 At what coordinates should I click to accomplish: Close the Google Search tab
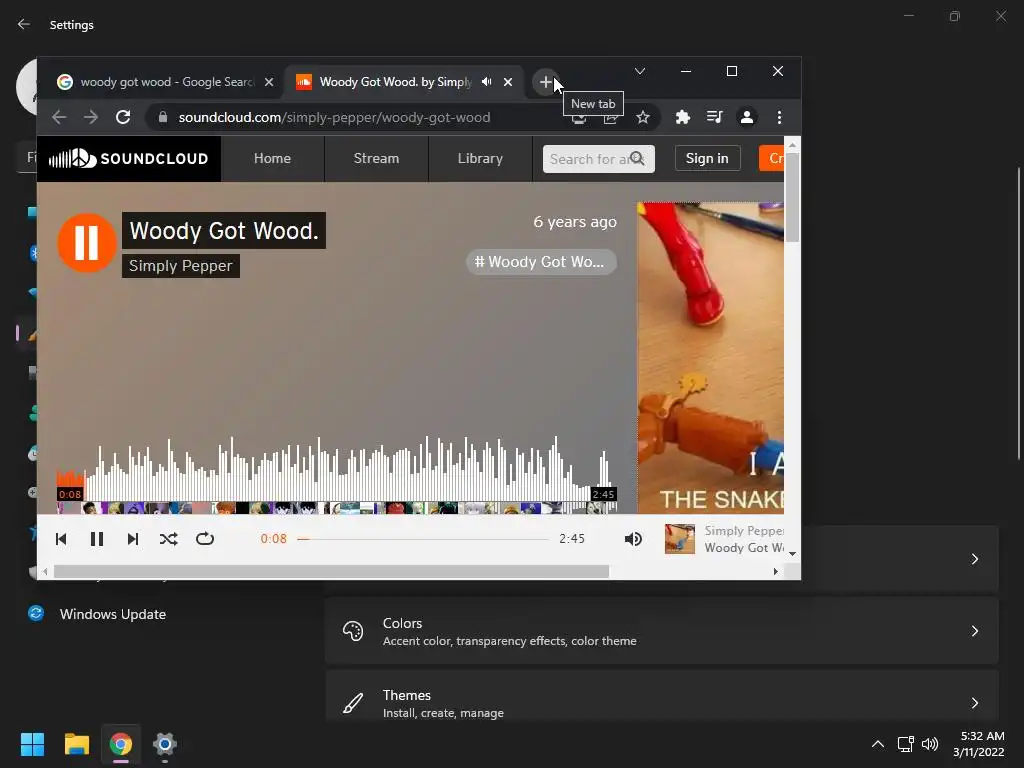click(x=269, y=82)
